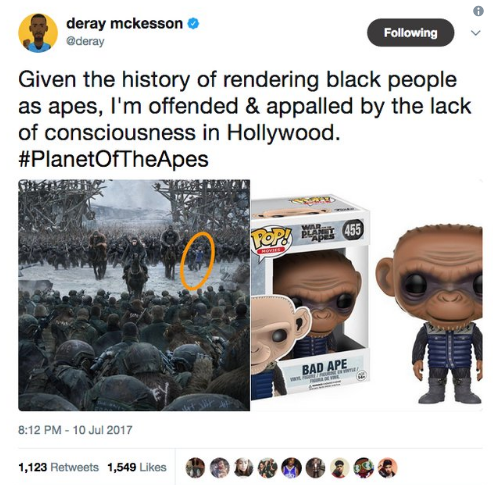Open the fifth liker's avatar in blue jersey
The image size is (493, 485).
click(291, 467)
